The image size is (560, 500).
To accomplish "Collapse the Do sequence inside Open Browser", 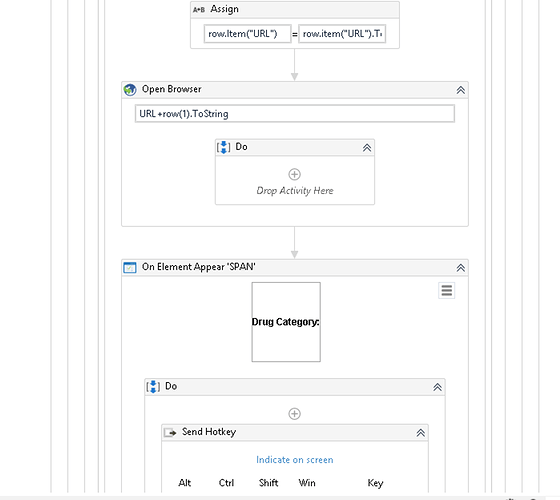I will point(367,148).
